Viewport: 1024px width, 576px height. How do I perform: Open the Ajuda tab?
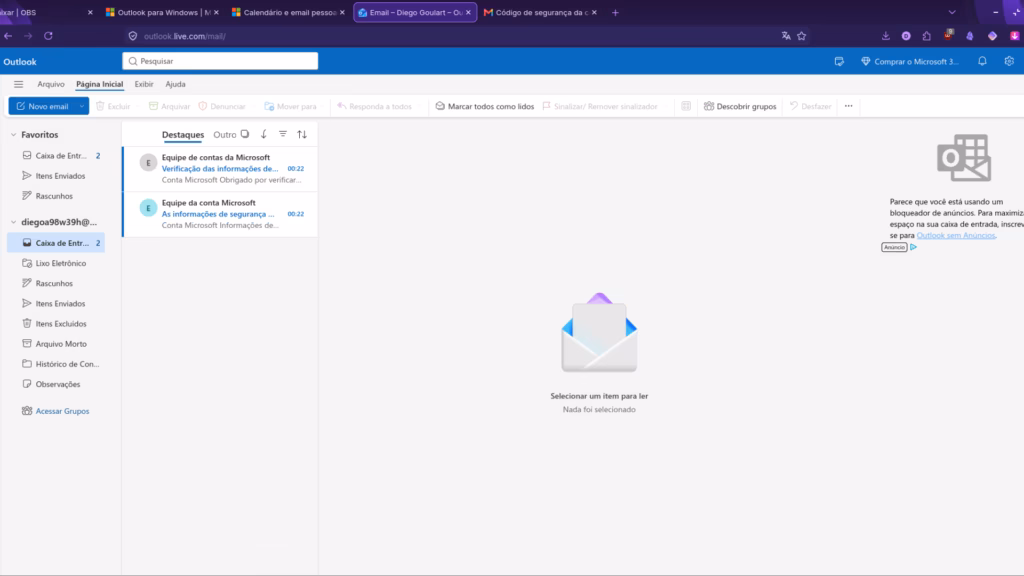(x=175, y=84)
